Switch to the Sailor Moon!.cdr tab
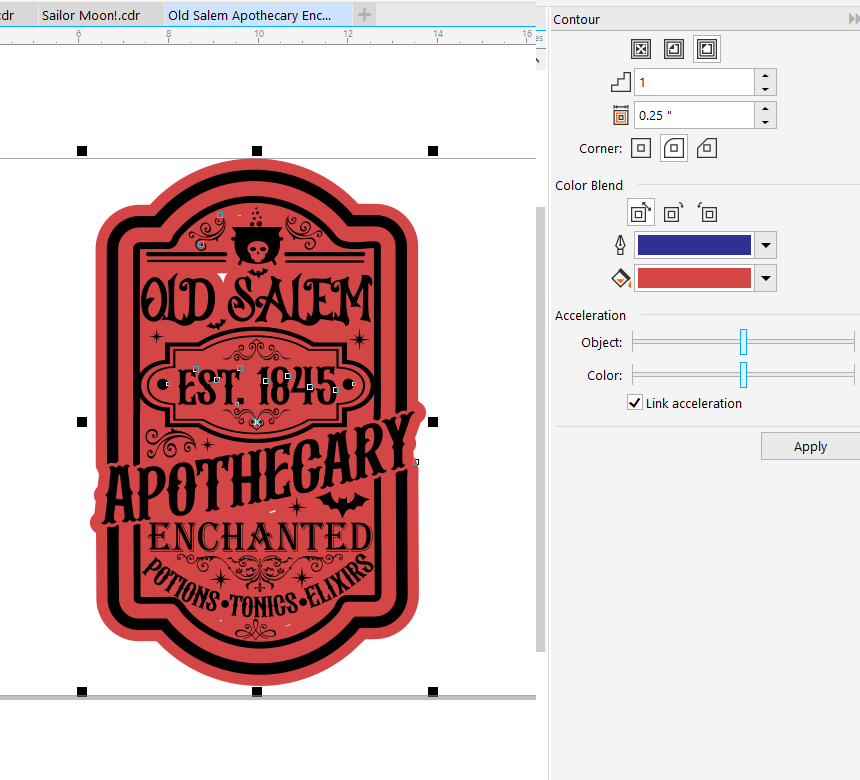860x780 pixels. click(90, 15)
